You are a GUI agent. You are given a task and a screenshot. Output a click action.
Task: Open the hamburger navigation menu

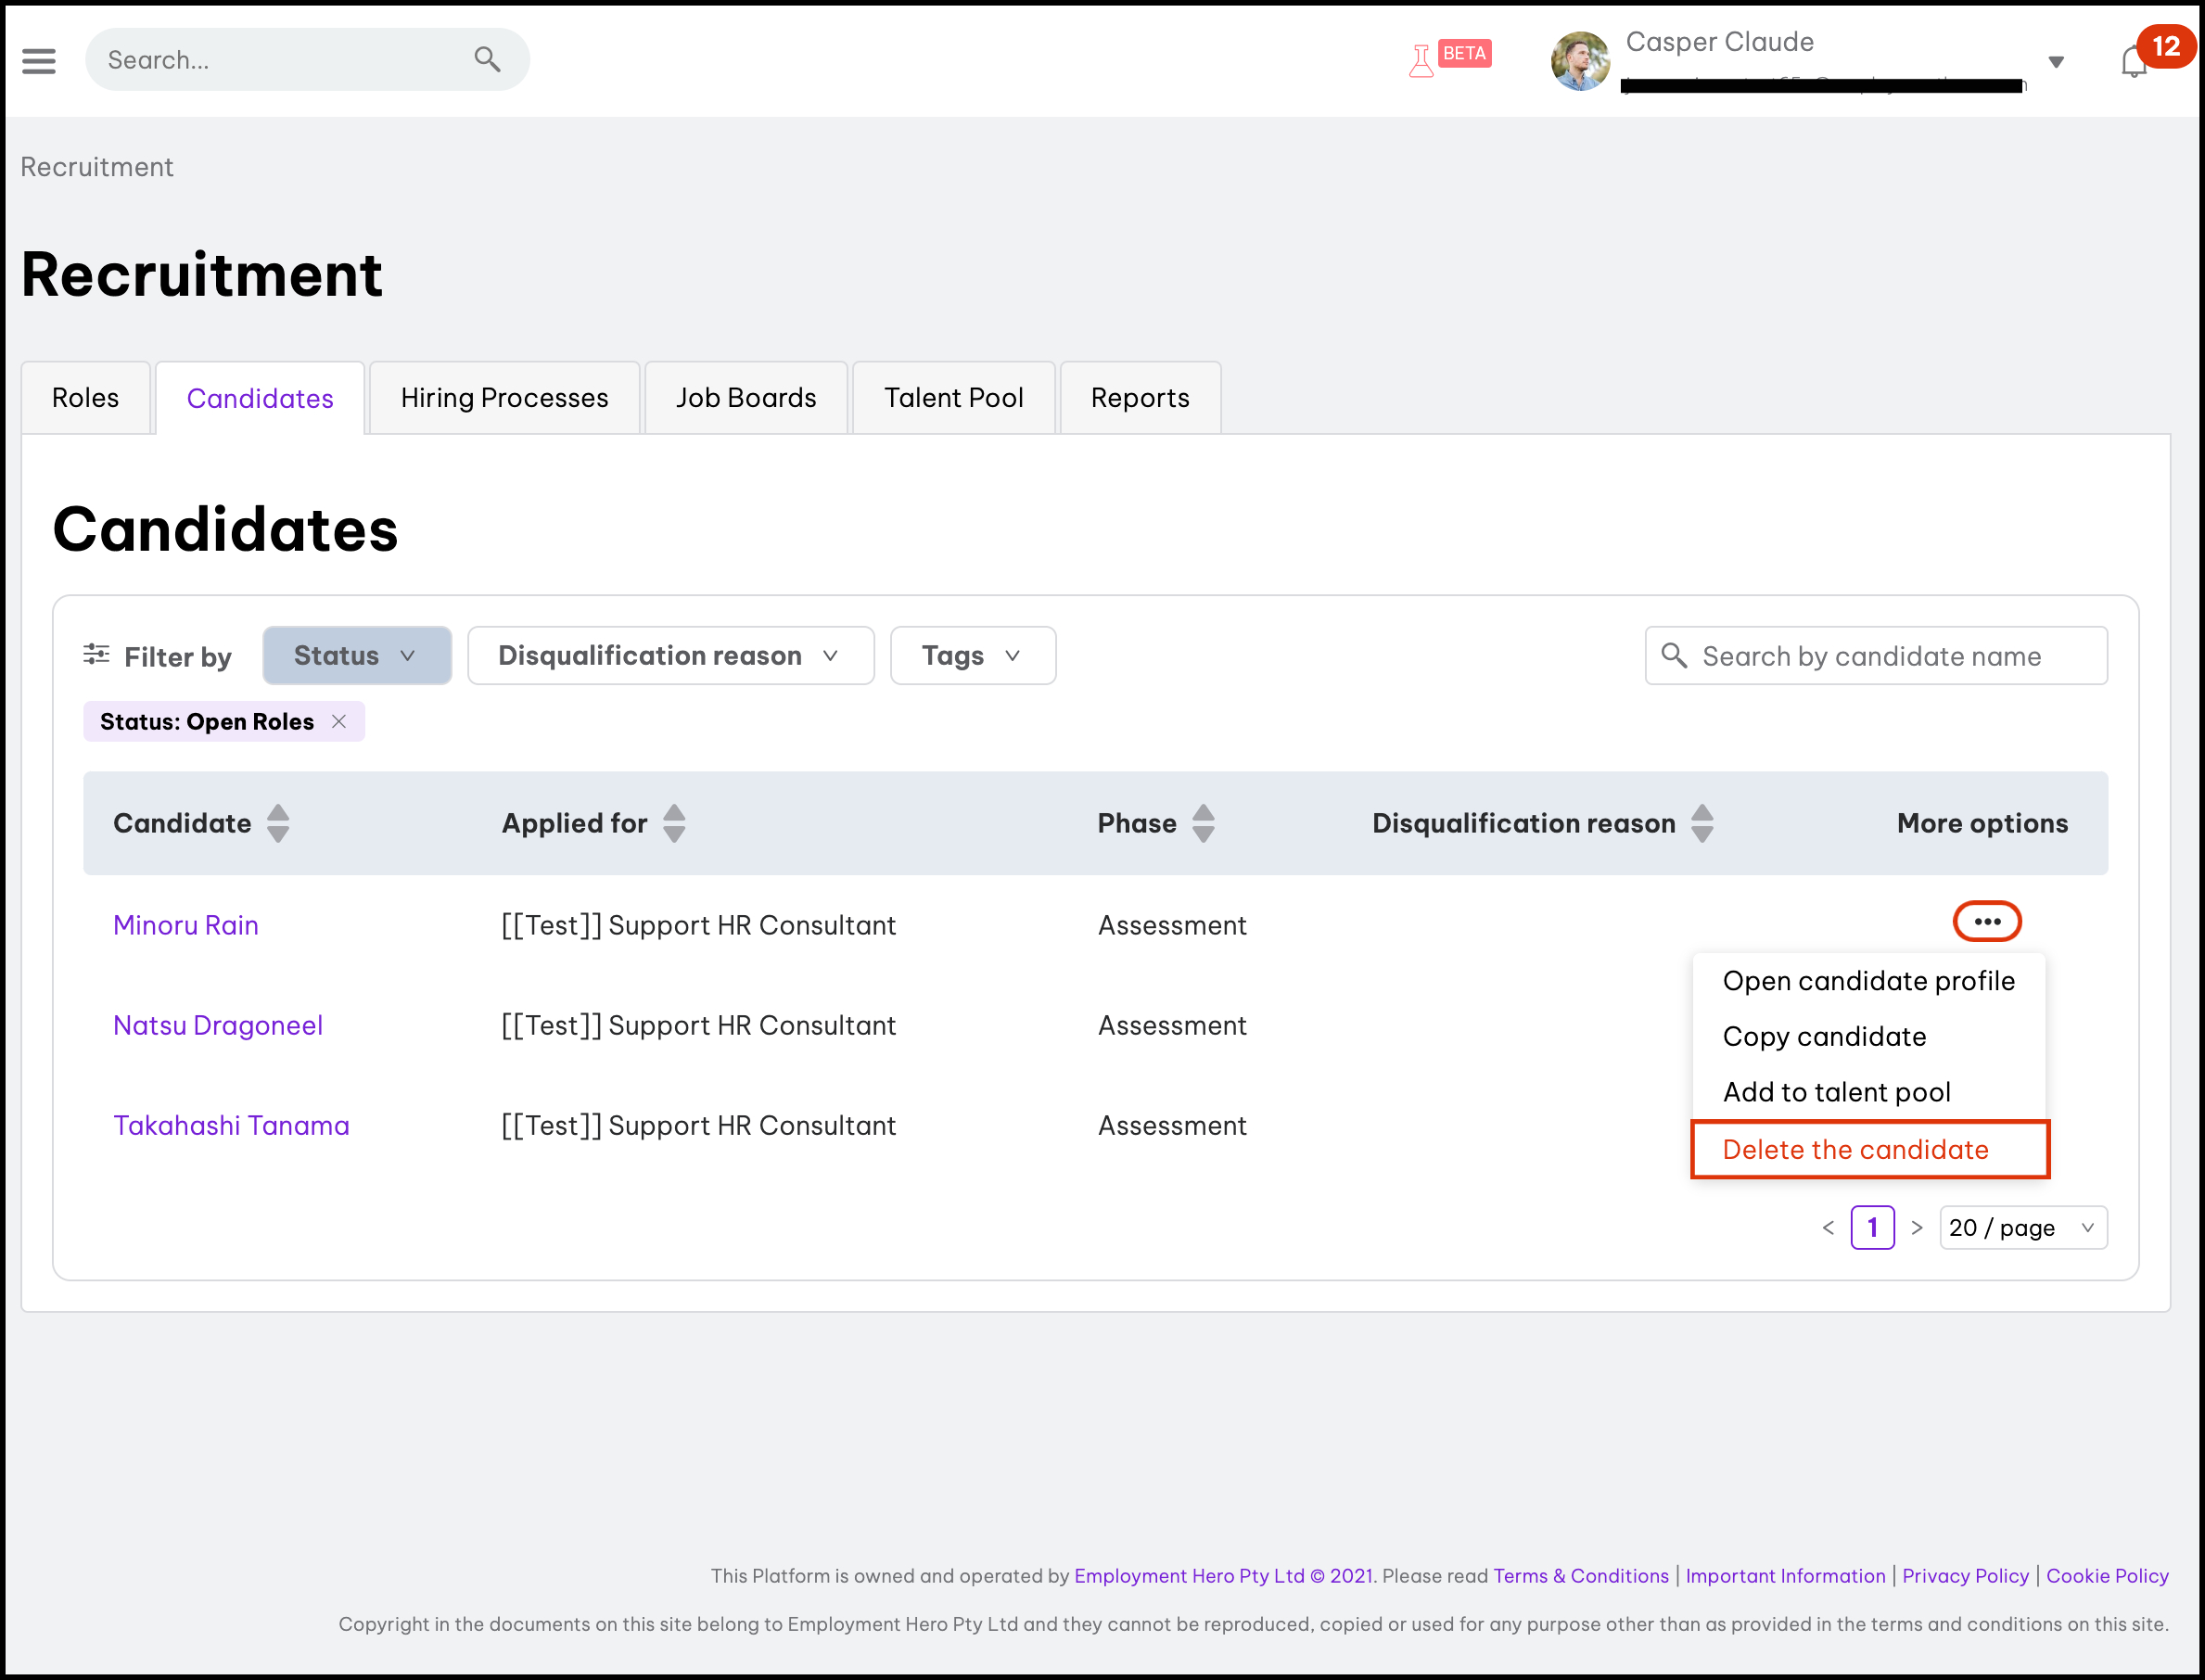pyautogui.click(x=39, y=61)
